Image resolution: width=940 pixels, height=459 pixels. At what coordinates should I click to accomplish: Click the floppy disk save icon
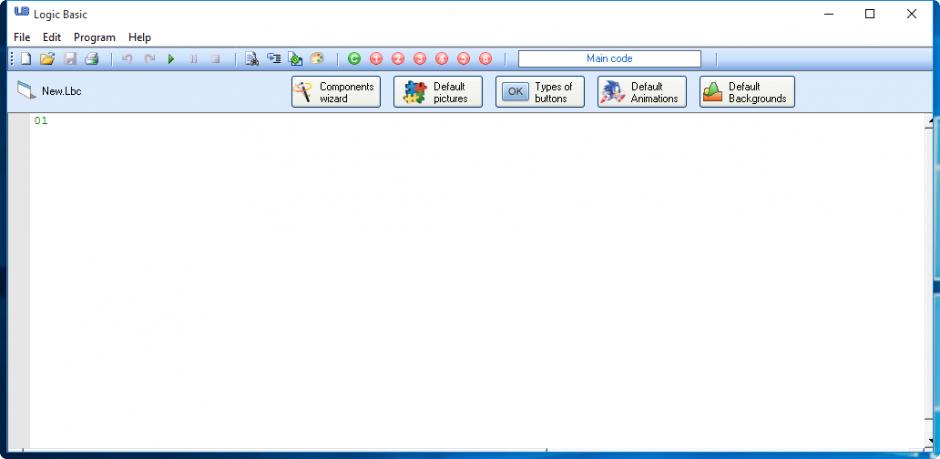[x=70, y=59]
